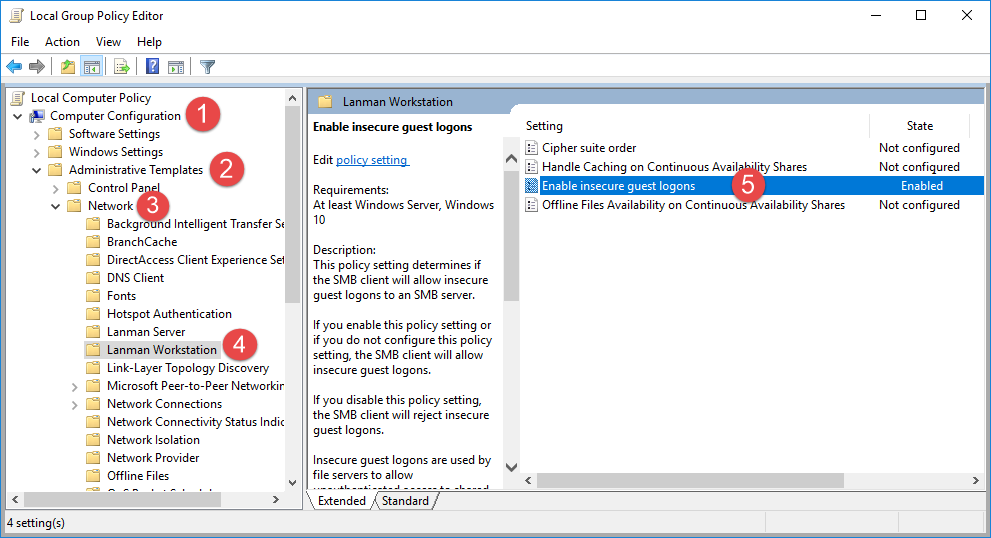Toggle Show/Hide Action Pane toolbar icon
Screen dimensions: 991x538
pos(176,66)
